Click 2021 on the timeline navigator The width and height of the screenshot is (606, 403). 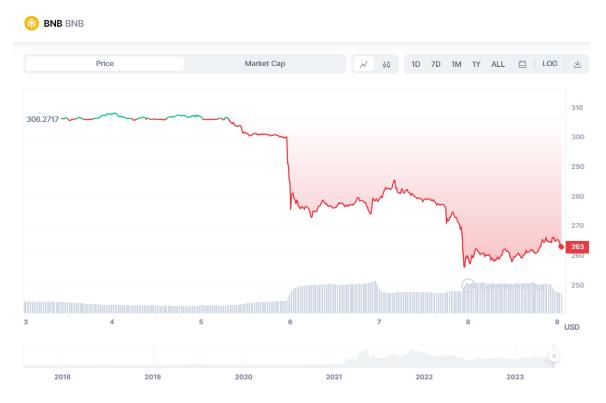[334, 376]
